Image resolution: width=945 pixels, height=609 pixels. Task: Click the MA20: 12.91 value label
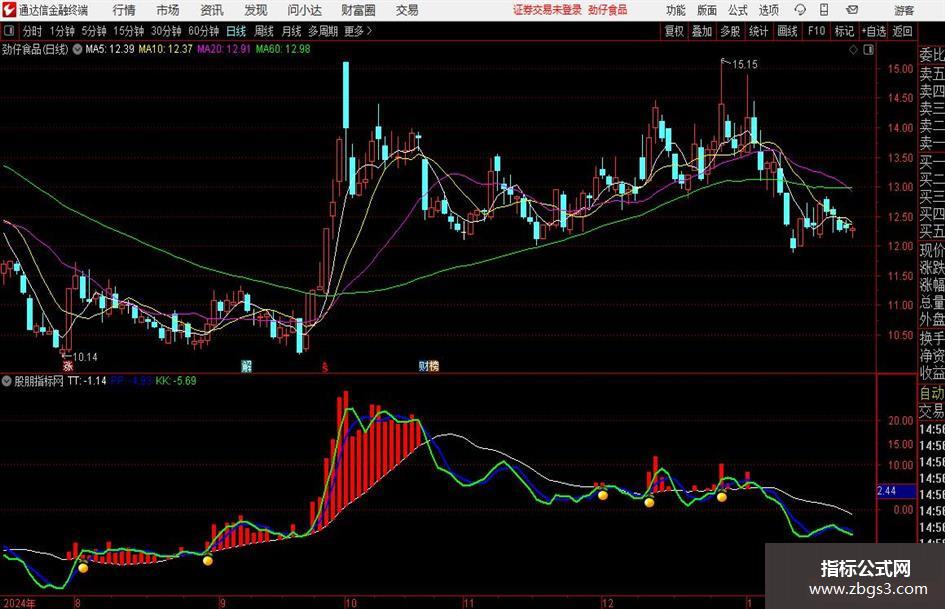pos(224,49)
